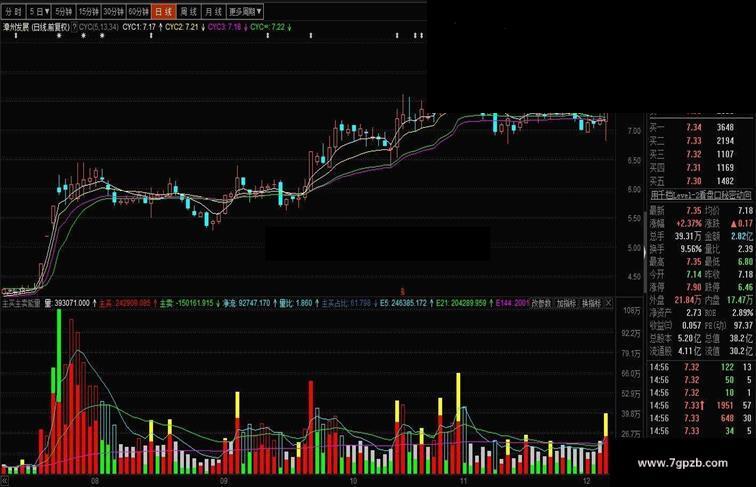This screenshot has width=756, height=487.
Task: Click the PE(动) 97.37 value
Action: pos(743,325)
